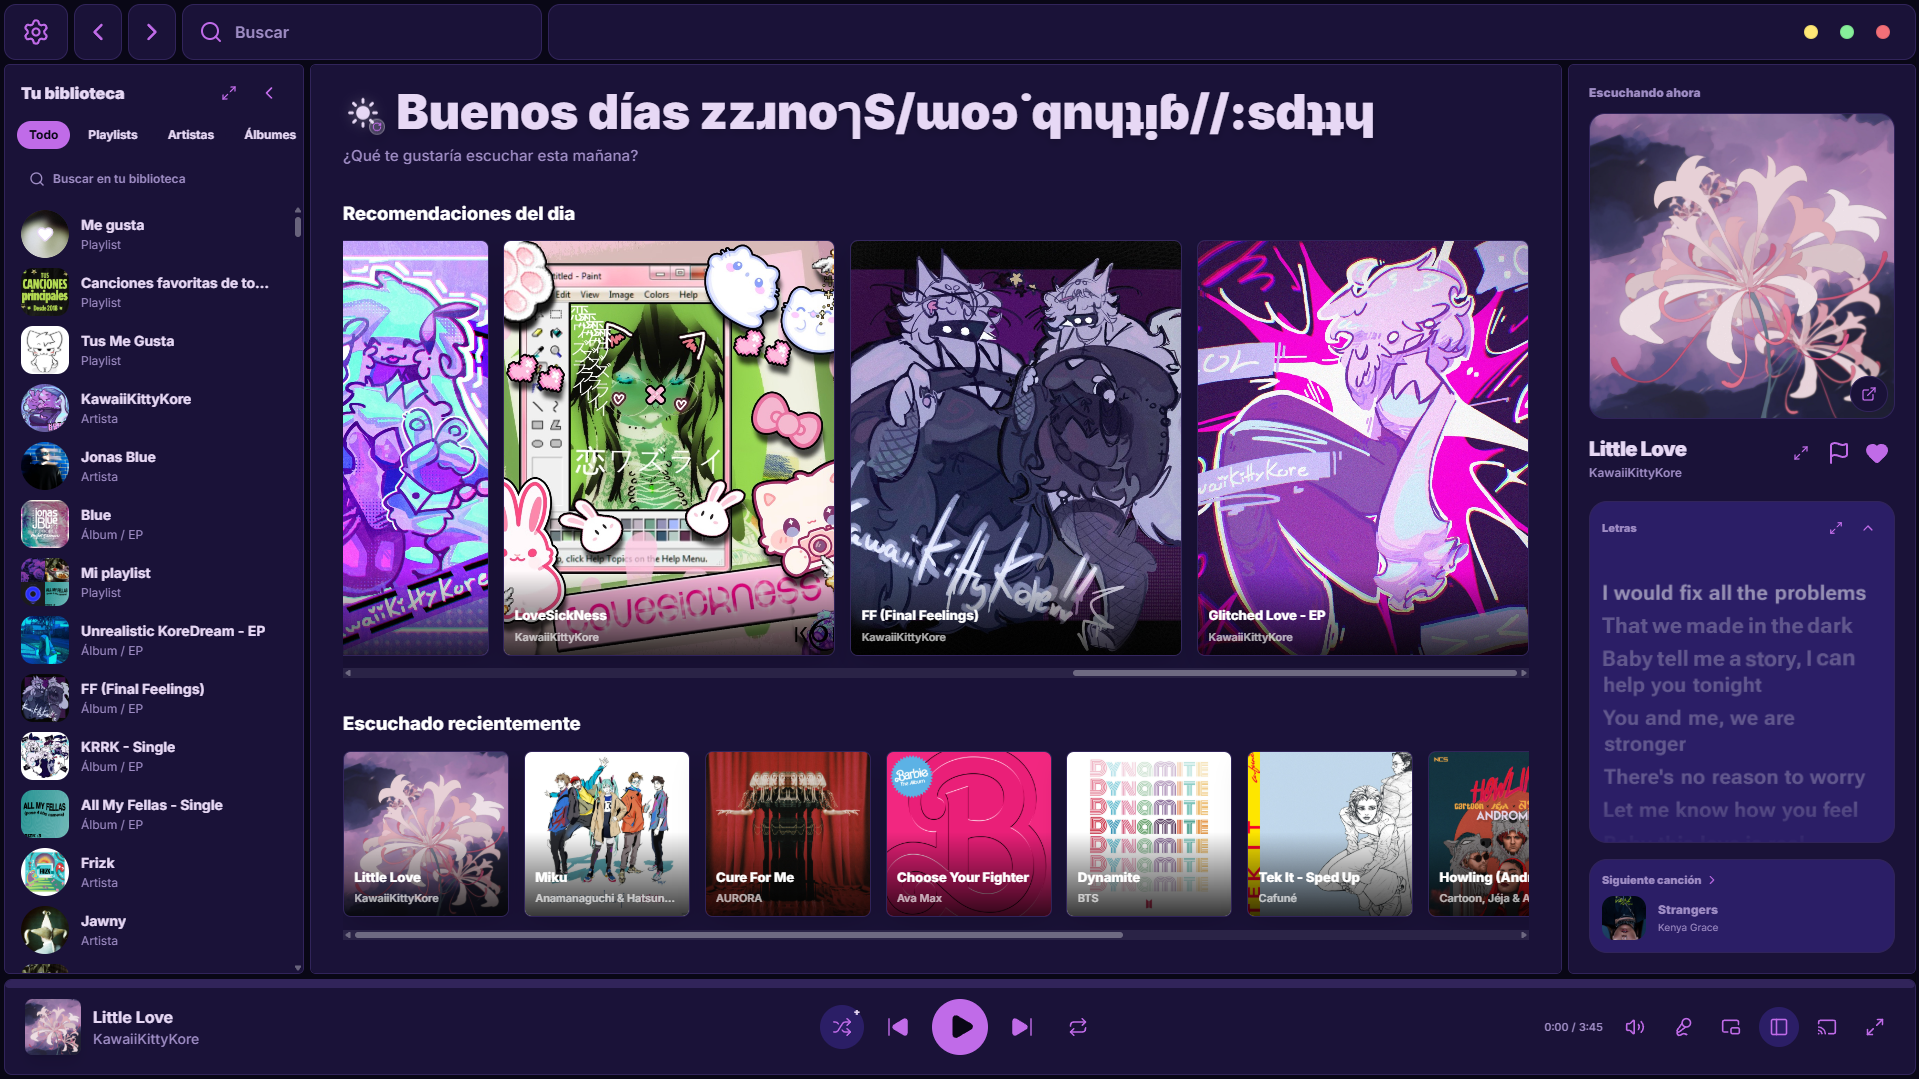Select the Todo filter chip
The image size is (1919, 1079).
[43, 135]
